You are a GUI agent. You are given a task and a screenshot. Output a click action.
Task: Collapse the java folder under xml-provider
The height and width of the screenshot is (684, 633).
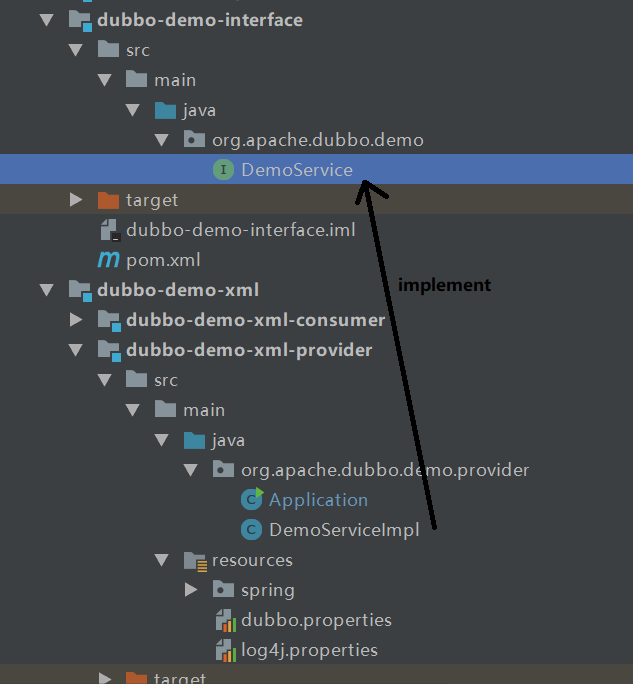pyautogui.click(x=161, y=441)
